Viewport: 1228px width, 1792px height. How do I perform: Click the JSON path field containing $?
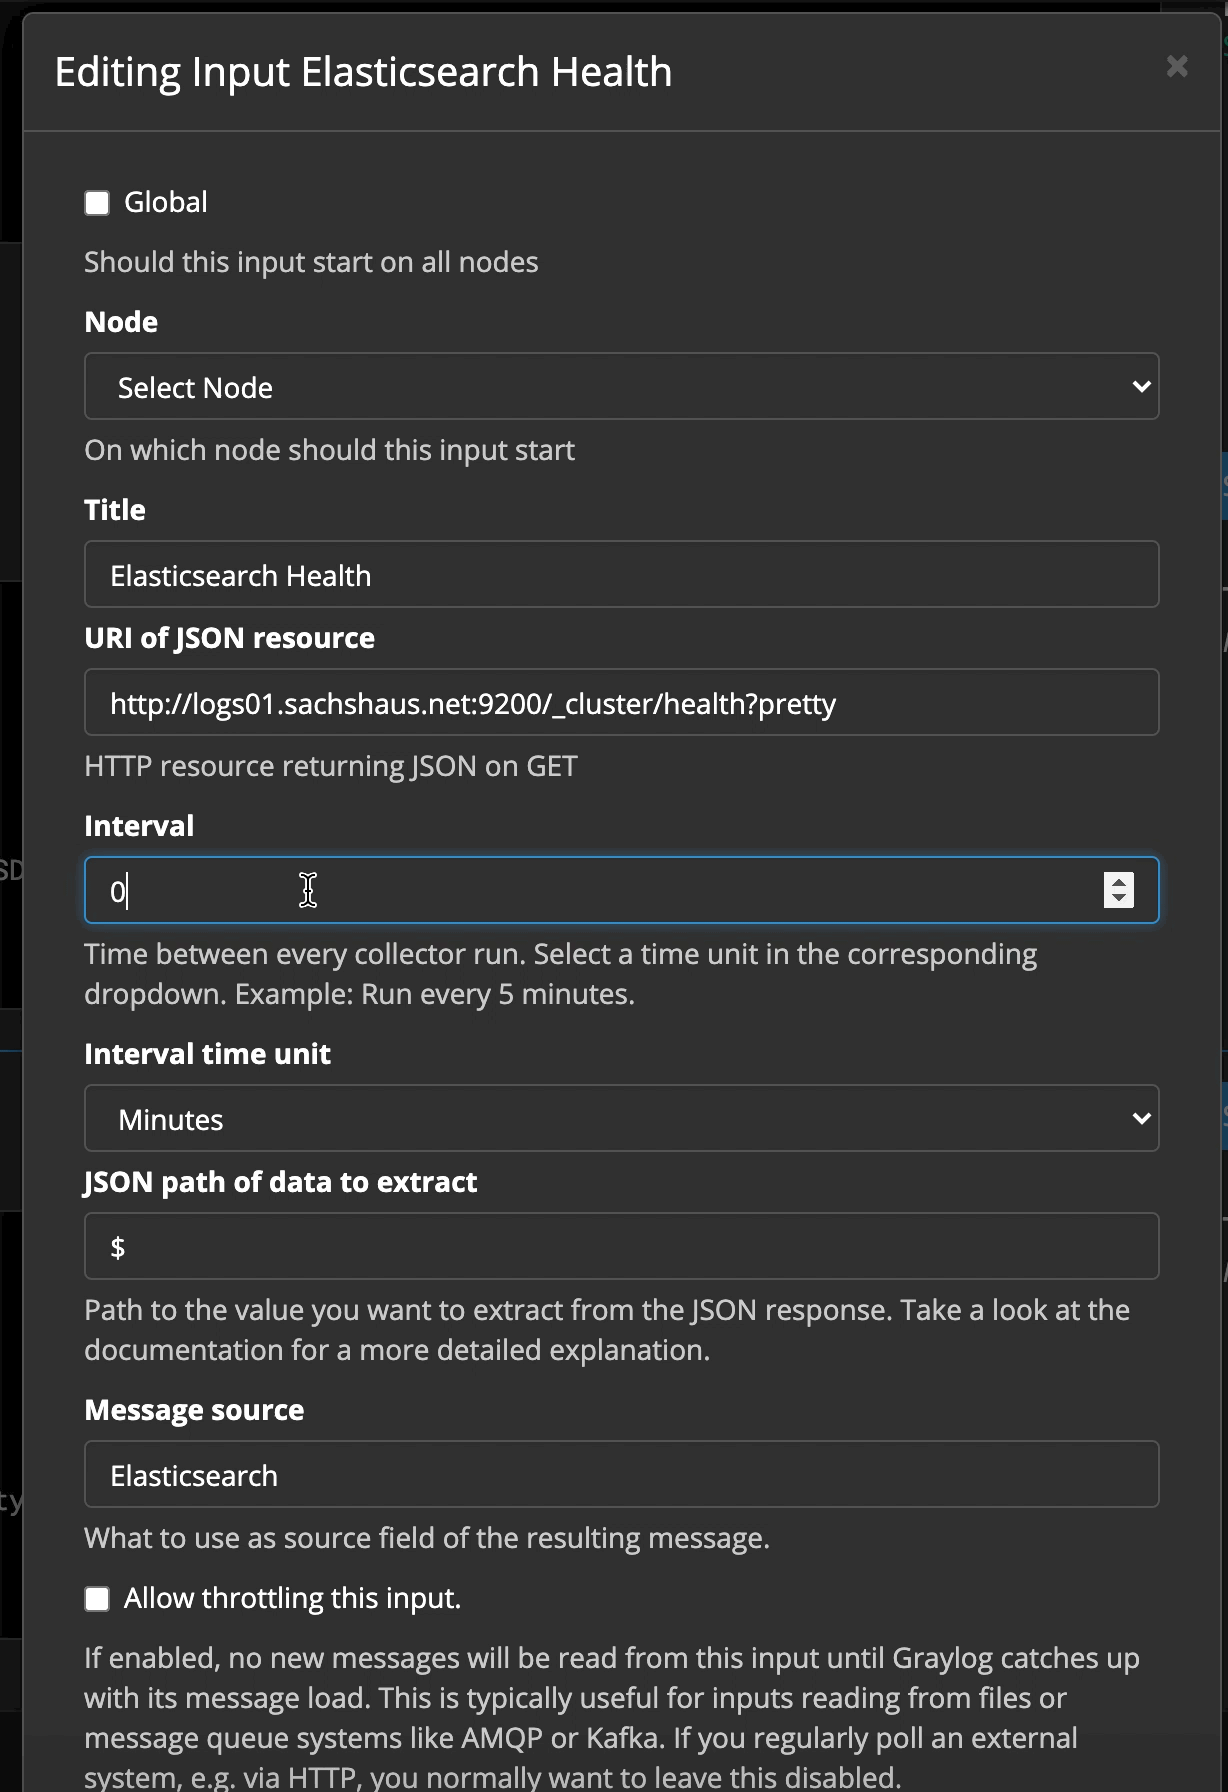(x=621, y=1246)
